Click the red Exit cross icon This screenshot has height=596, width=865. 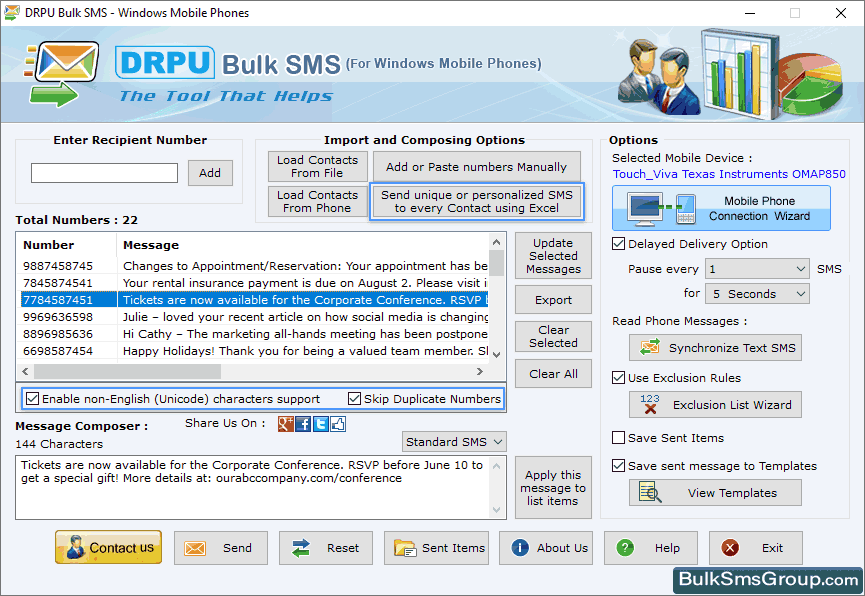coord(730,548)
